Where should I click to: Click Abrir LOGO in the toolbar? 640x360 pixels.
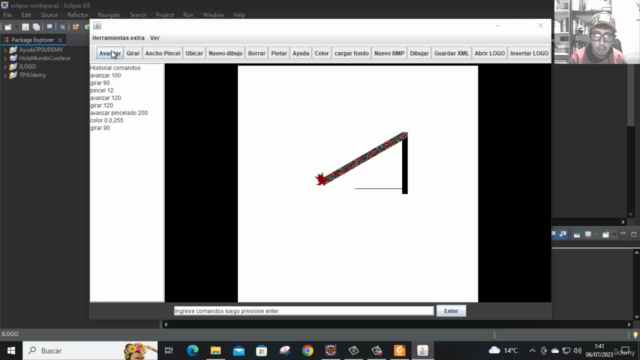coord(489,53)
